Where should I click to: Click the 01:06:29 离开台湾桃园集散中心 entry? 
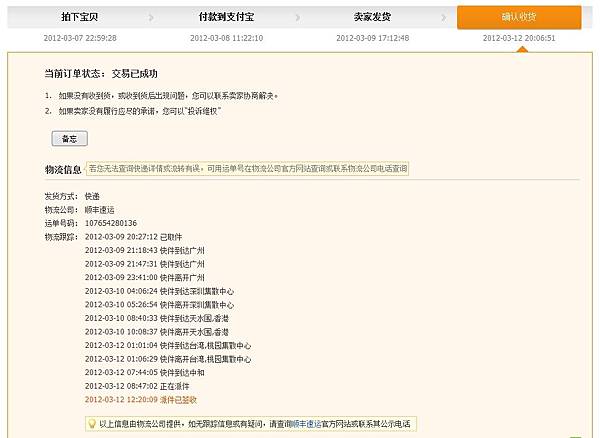168,359
